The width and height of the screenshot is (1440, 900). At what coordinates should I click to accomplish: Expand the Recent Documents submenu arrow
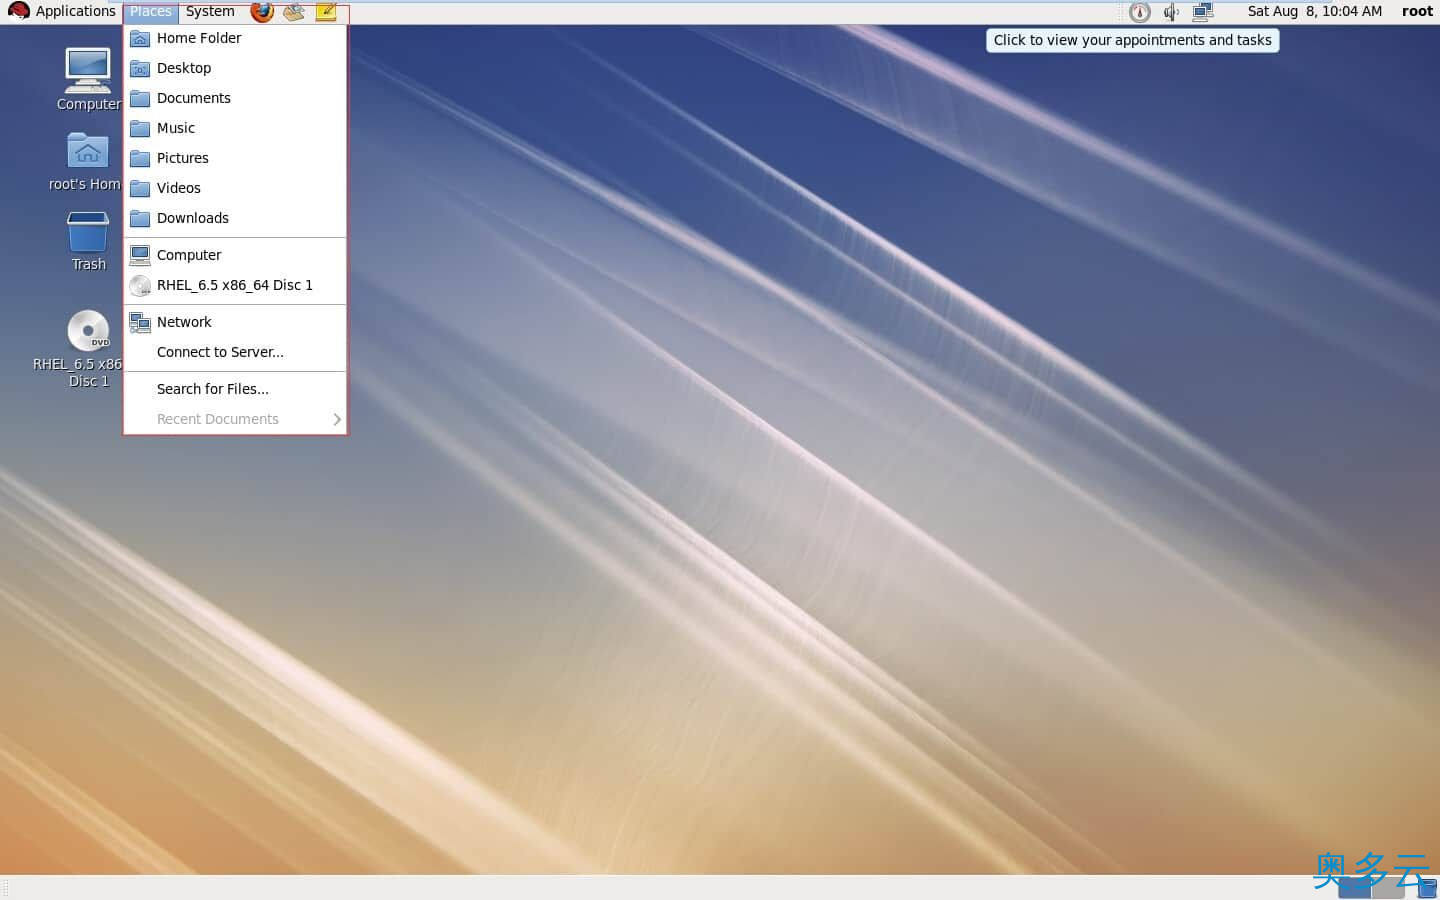click(337, 419)
